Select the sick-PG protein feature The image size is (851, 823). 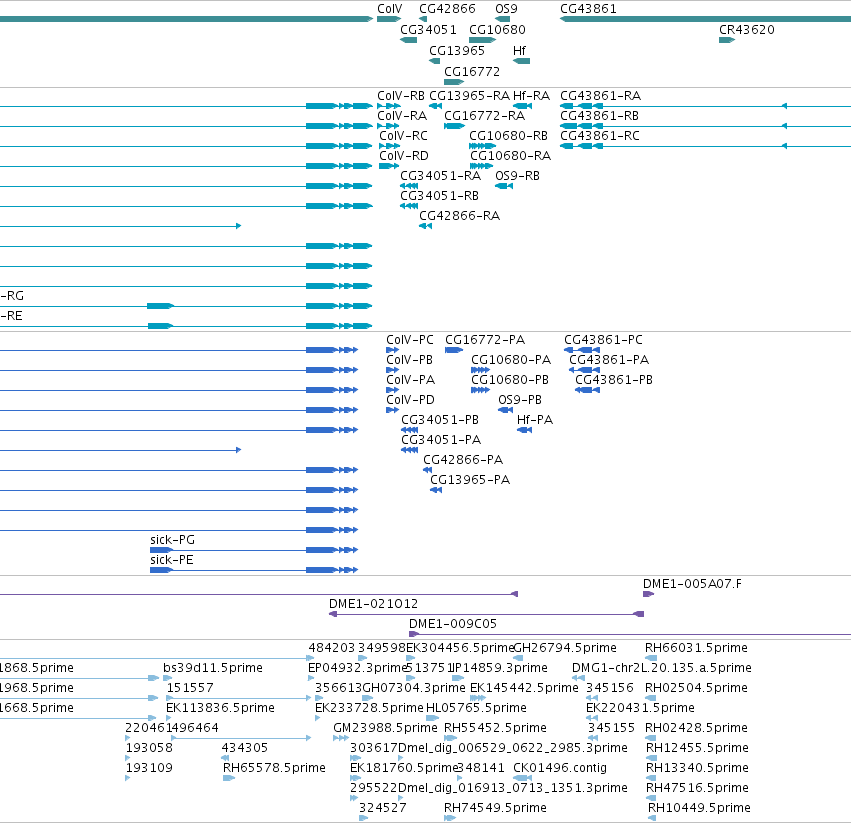tap(254, 550)
